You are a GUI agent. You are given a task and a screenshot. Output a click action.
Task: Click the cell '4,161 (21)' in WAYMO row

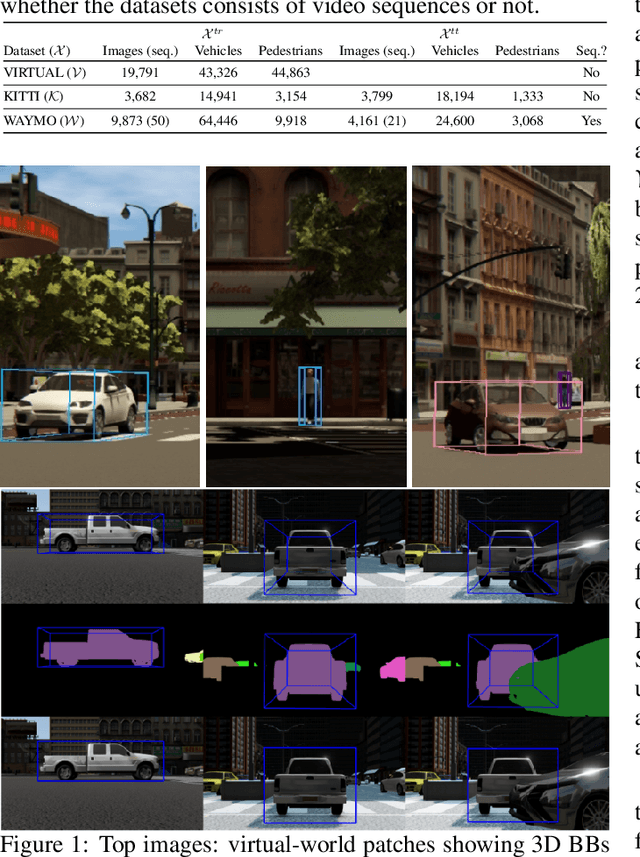click(377, 121)
